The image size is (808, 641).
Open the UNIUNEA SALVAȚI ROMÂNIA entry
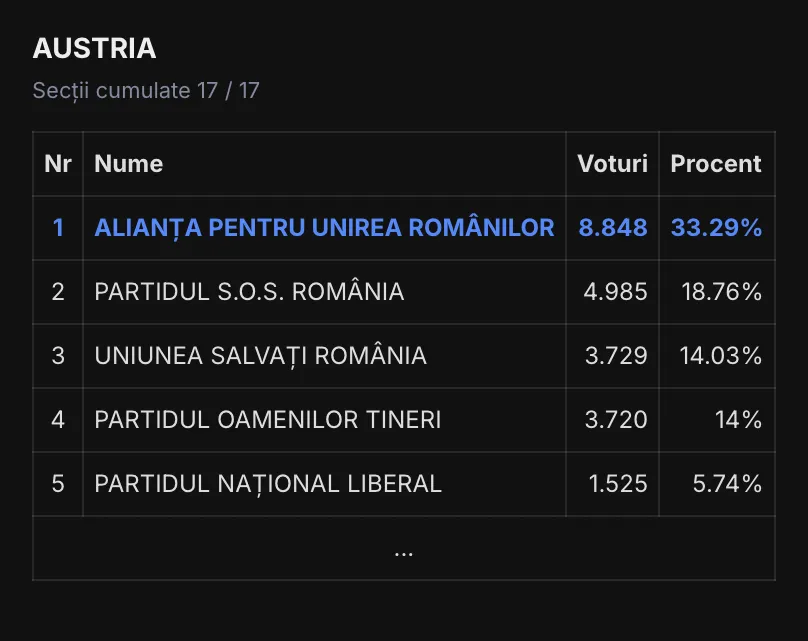coord(260,356)
